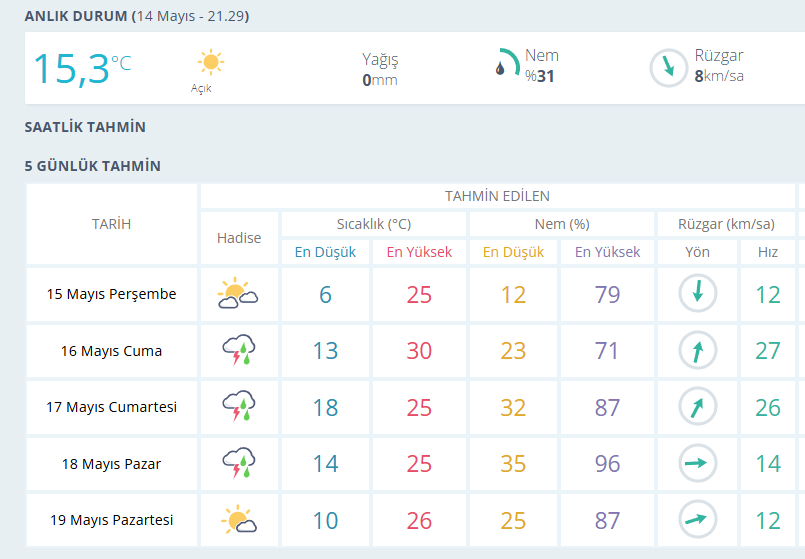Click wind speed 14 for 18 Mayıs Pazar

point(768,464)
